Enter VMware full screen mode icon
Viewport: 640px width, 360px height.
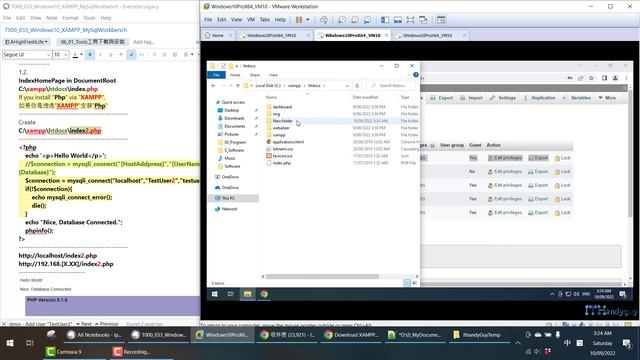click(x=410, y=20)
